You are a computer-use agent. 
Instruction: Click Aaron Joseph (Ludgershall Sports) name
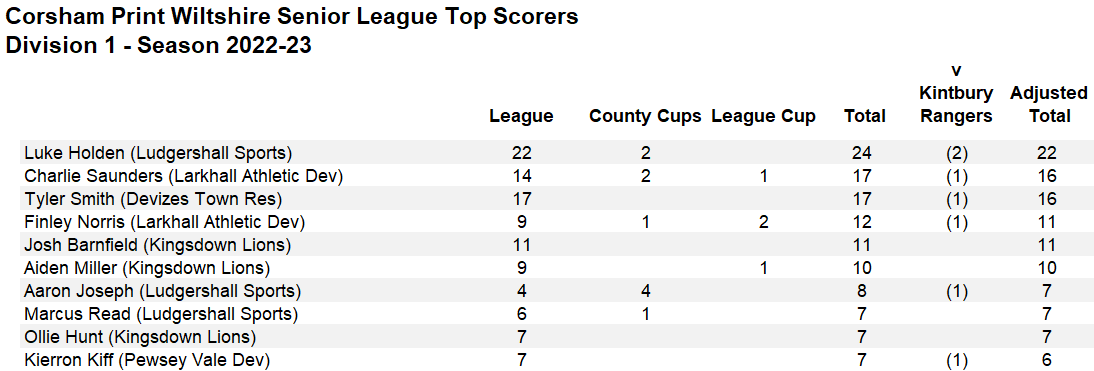coord(162,291)
